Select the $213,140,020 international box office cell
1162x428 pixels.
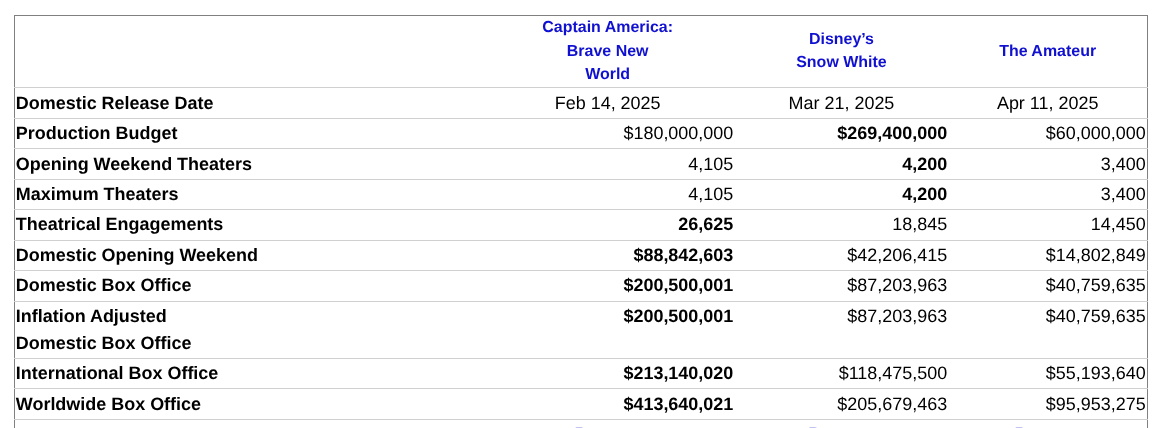(678, 373)
